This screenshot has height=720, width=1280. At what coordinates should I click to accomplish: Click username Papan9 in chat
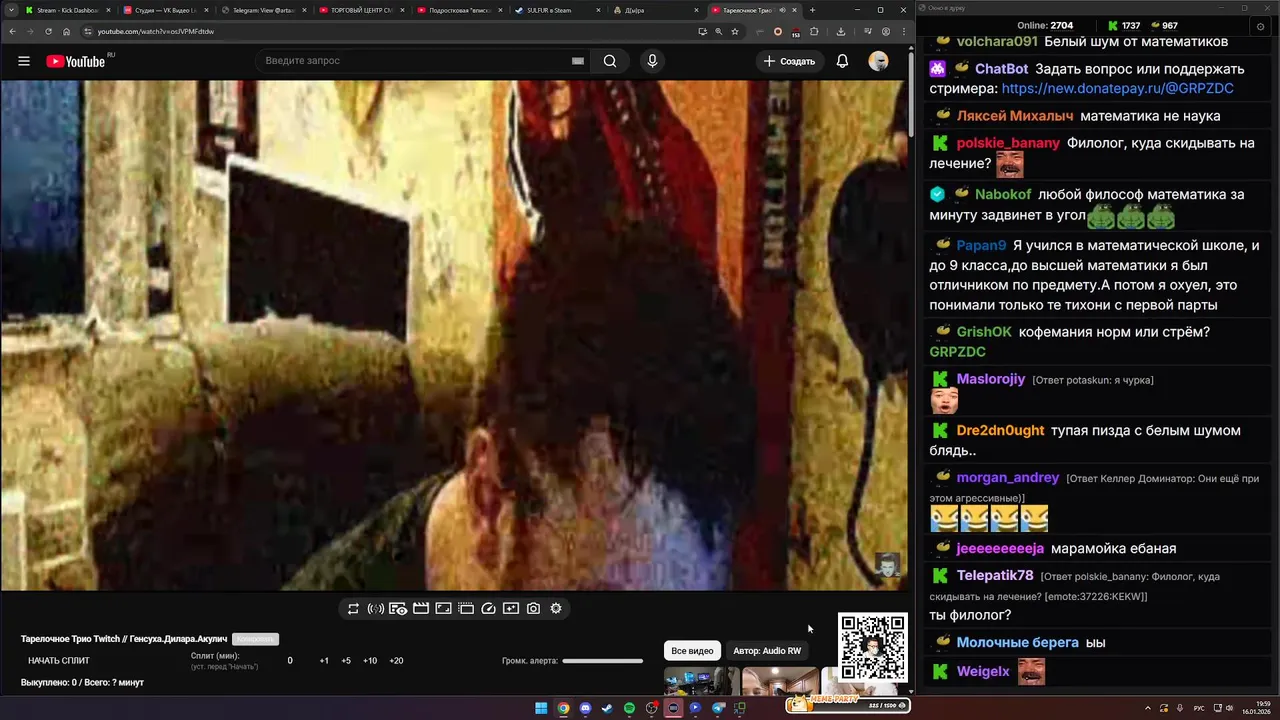981,246
